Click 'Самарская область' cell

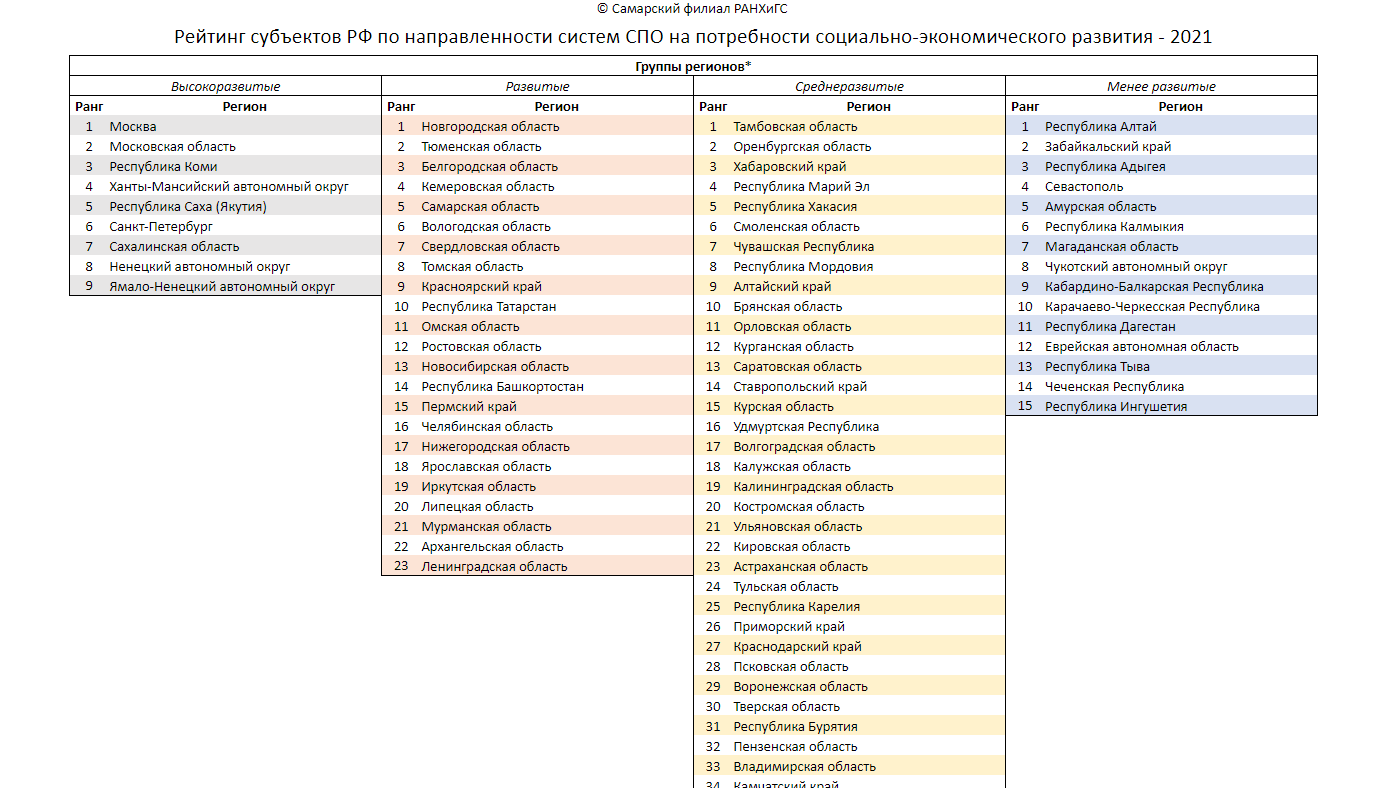pyautogui.click(x=480, y=207)
